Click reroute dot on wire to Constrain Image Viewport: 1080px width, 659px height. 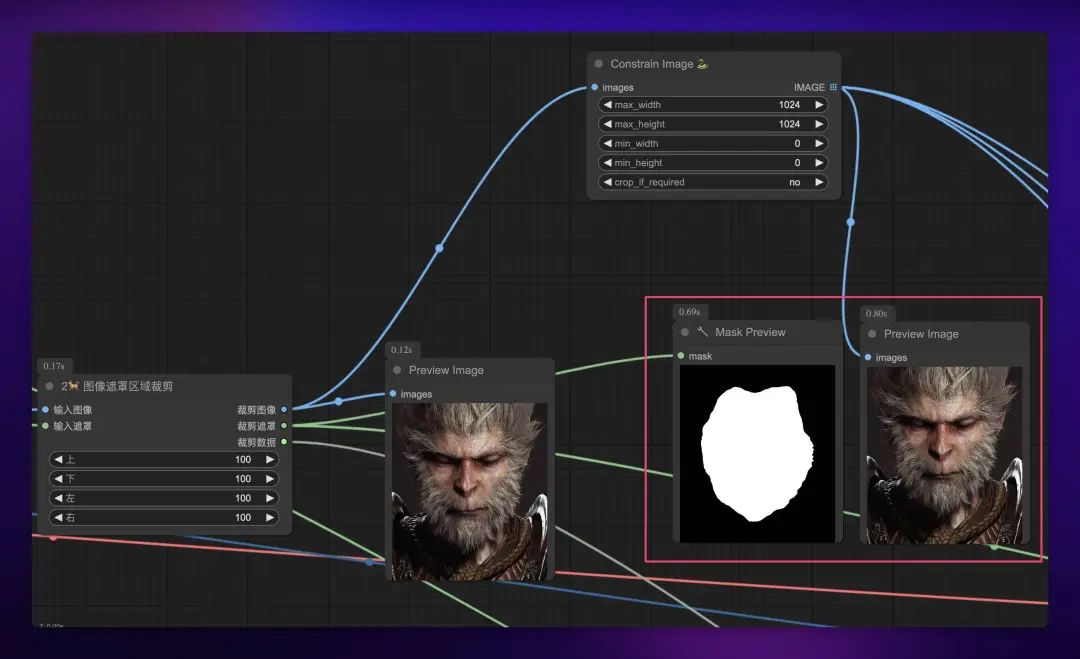pos(439,247)
